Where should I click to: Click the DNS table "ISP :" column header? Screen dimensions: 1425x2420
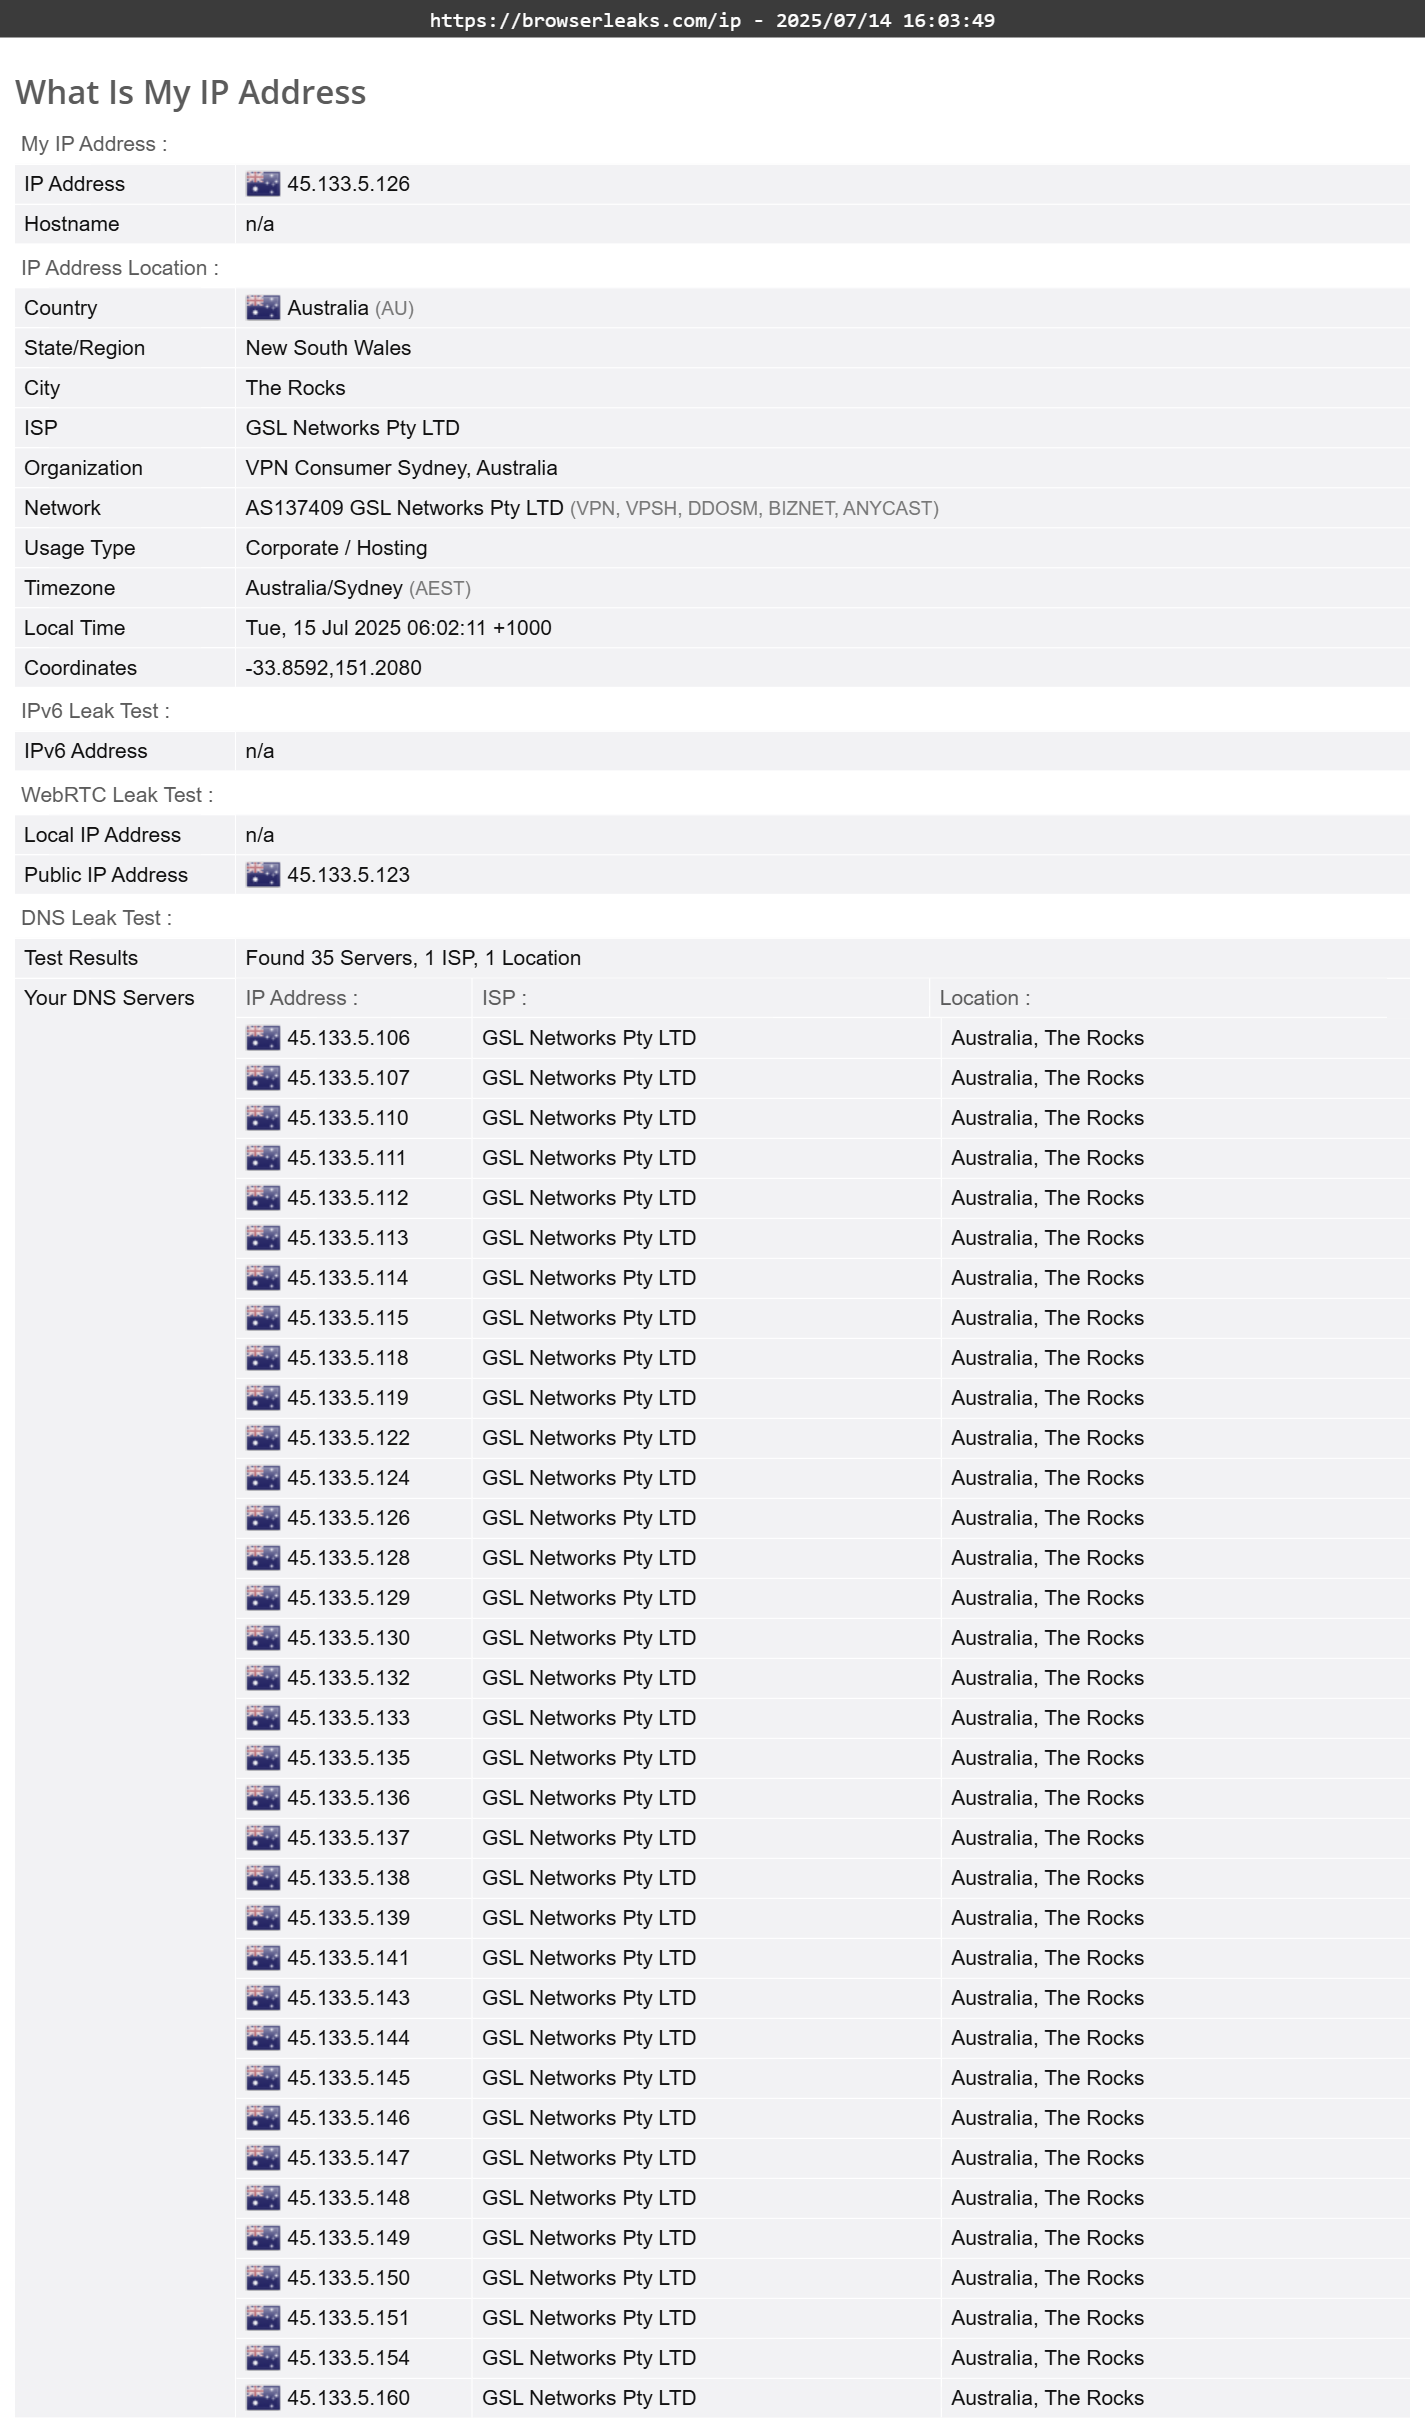coord(504,998)
